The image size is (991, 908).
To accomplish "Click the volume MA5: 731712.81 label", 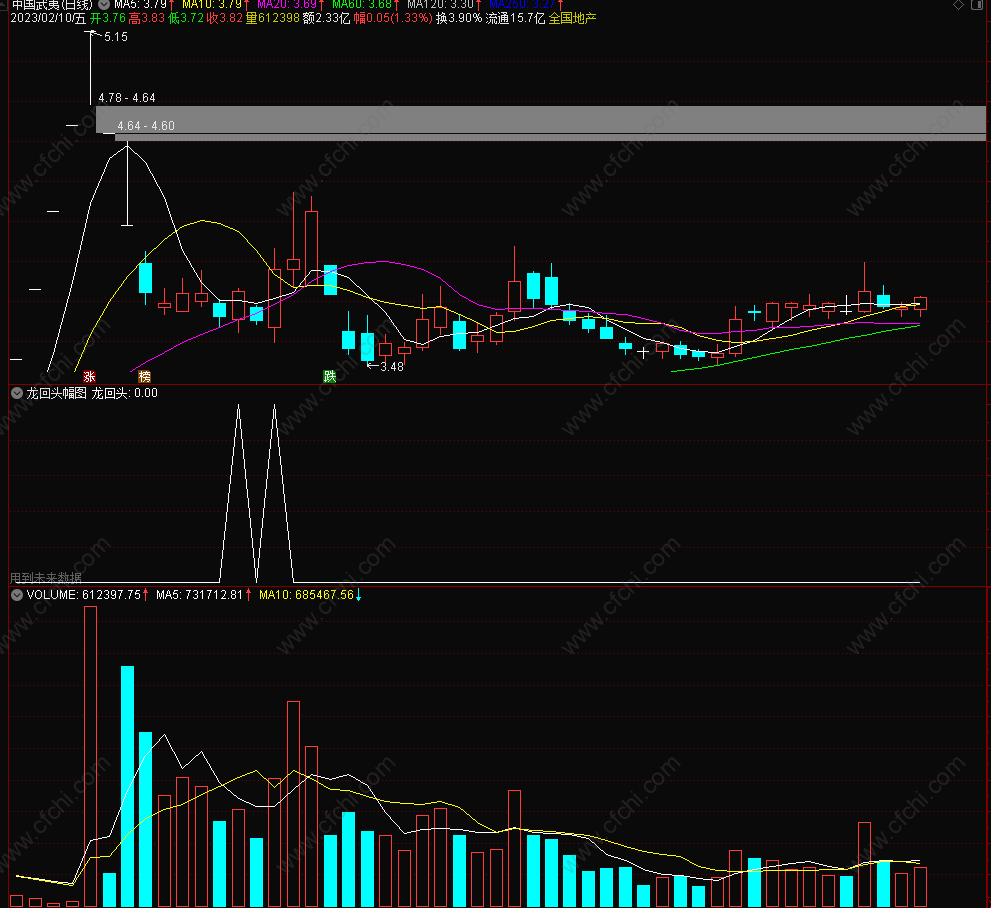I will coord(199,595).
